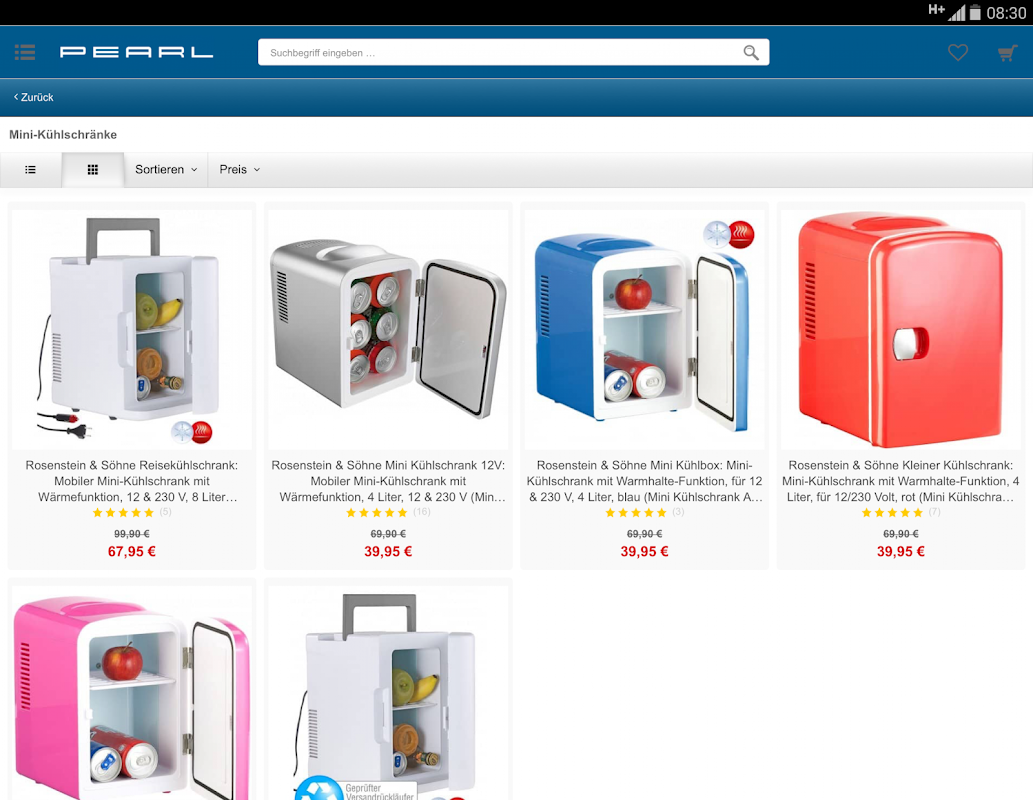Open the hamburger navigation menu
The image size is (1033, 800).
pyautogui.click(x=25, y=52)
